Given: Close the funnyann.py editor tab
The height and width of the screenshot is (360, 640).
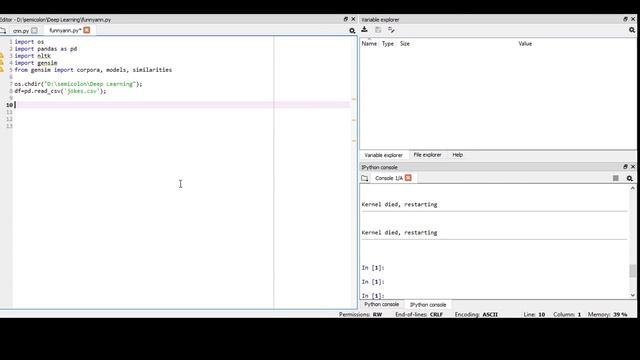Looking at the screenshot, I should pos(87,30).
